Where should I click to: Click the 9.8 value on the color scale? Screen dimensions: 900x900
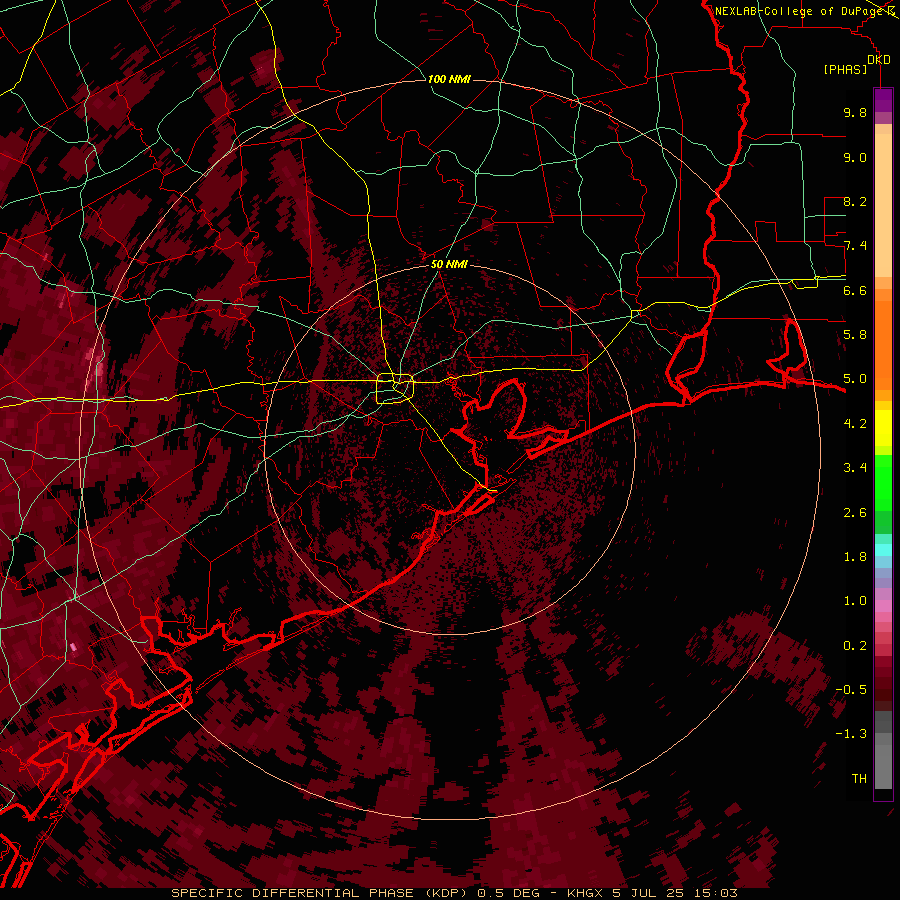[855, 112]
